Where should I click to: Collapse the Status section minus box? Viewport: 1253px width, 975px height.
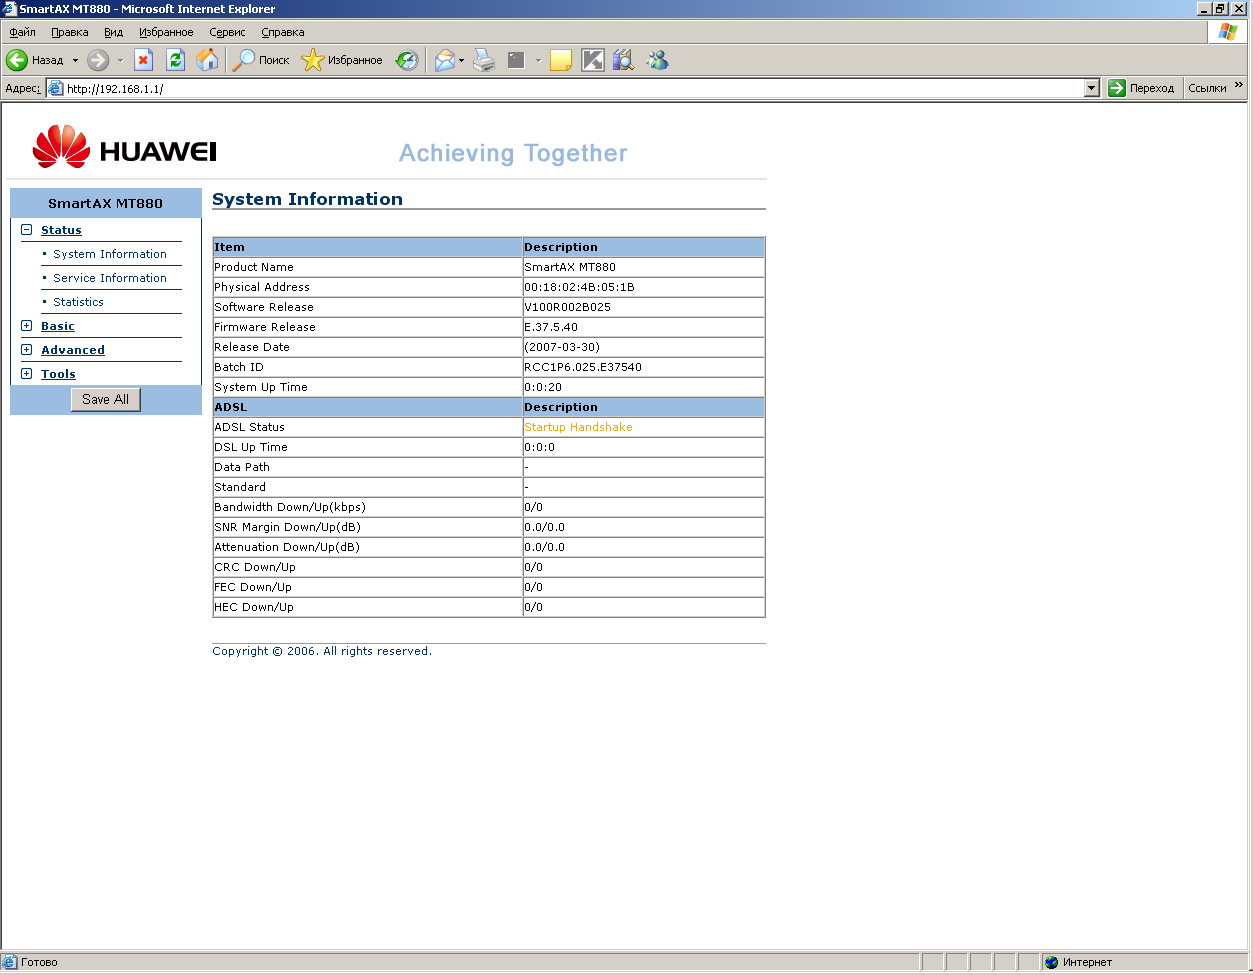pos(26,230)
